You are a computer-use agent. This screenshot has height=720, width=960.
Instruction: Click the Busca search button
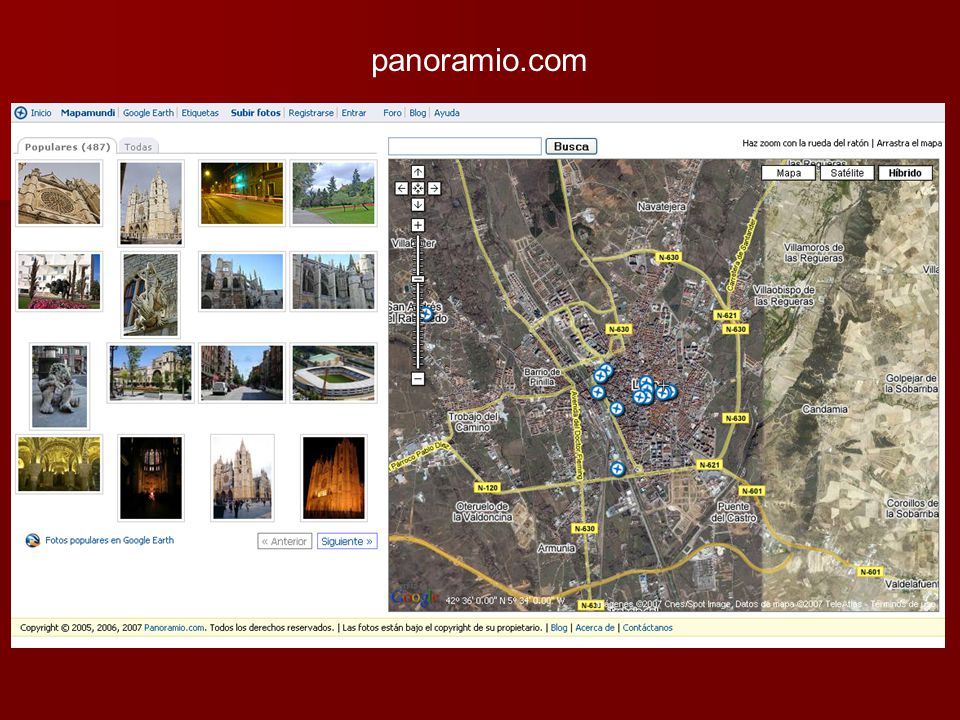point(571,146)
